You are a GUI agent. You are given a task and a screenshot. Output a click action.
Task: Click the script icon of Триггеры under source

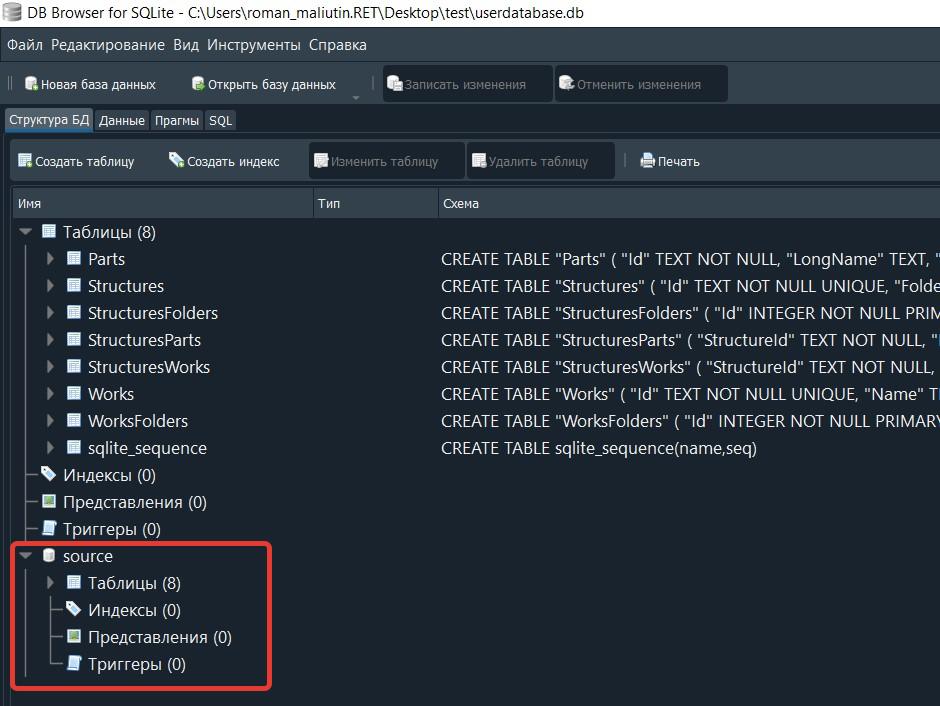click(74, 663)
